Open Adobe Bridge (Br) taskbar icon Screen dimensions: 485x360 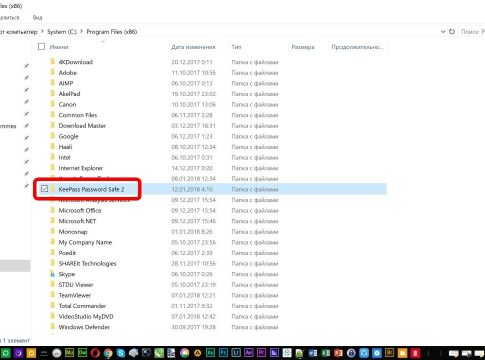click(389, 353)
